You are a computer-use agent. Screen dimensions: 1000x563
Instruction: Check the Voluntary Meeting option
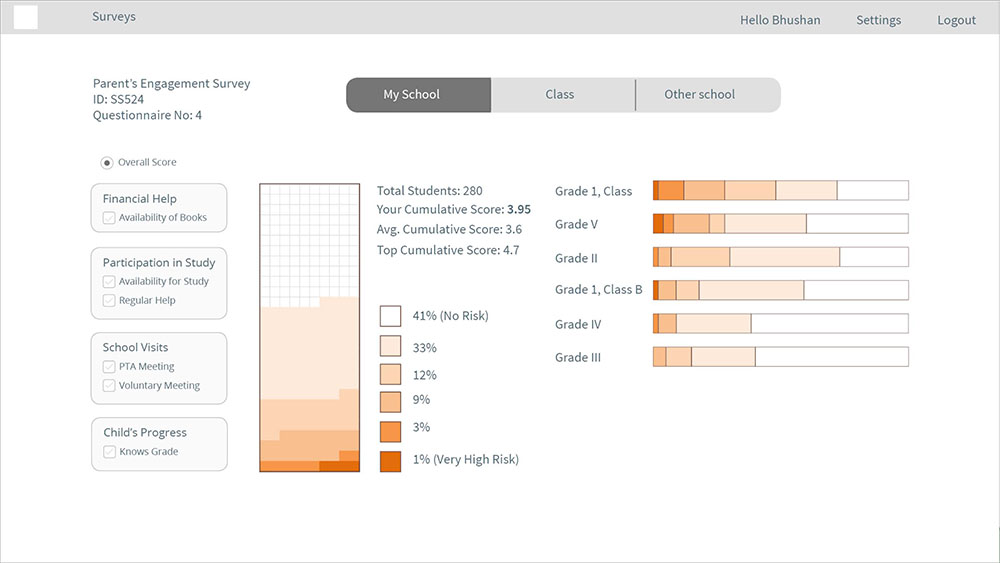coord(109,386)
